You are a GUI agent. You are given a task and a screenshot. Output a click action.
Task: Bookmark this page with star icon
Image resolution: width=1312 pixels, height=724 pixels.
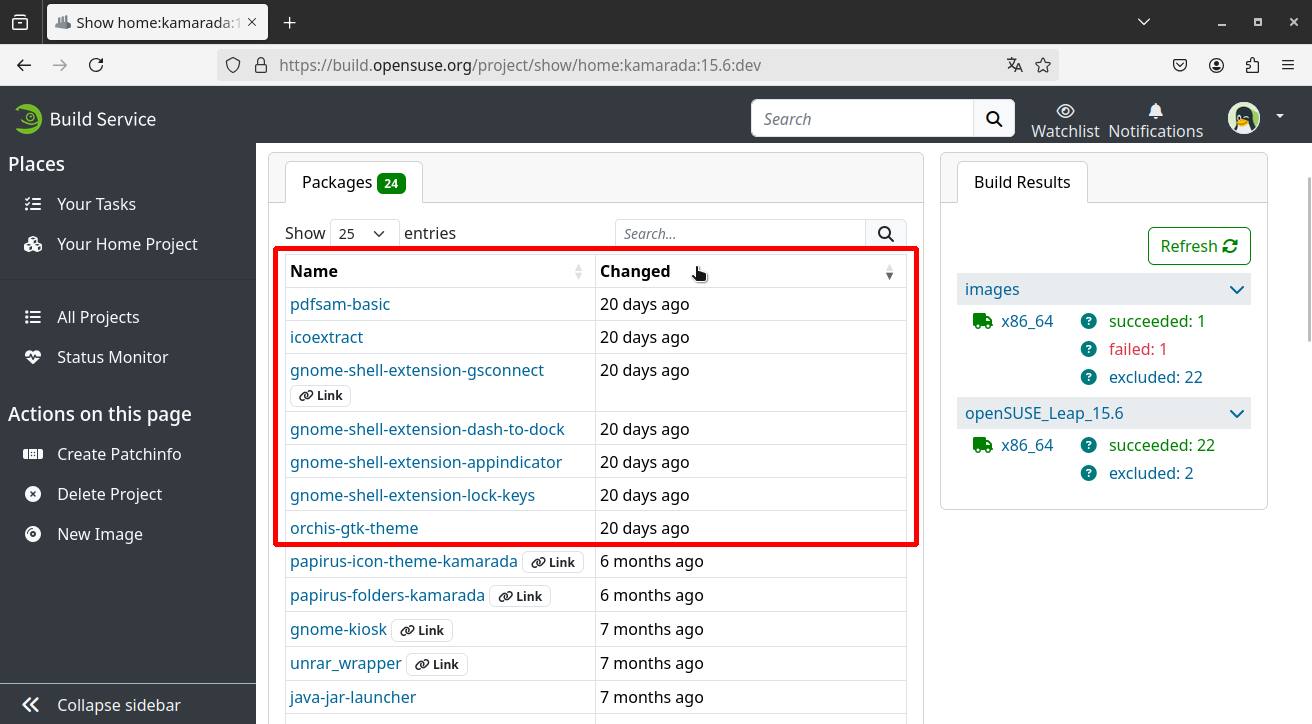[x=1043, y=65]
